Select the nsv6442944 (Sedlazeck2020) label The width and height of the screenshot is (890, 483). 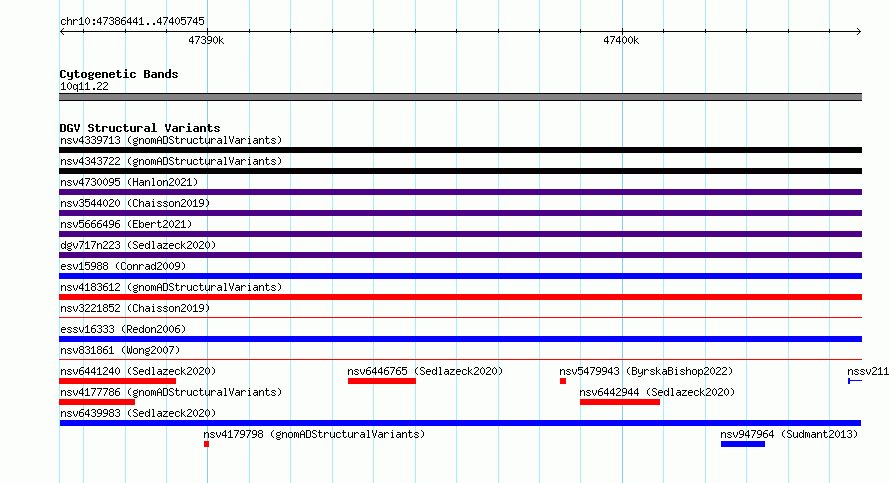[657, 392]
